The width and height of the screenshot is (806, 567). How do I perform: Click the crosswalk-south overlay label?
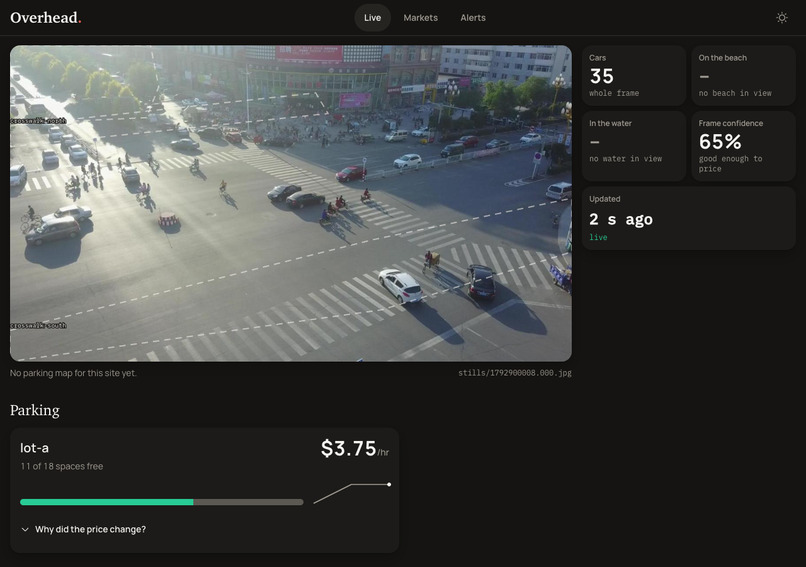tap(39, 325)
